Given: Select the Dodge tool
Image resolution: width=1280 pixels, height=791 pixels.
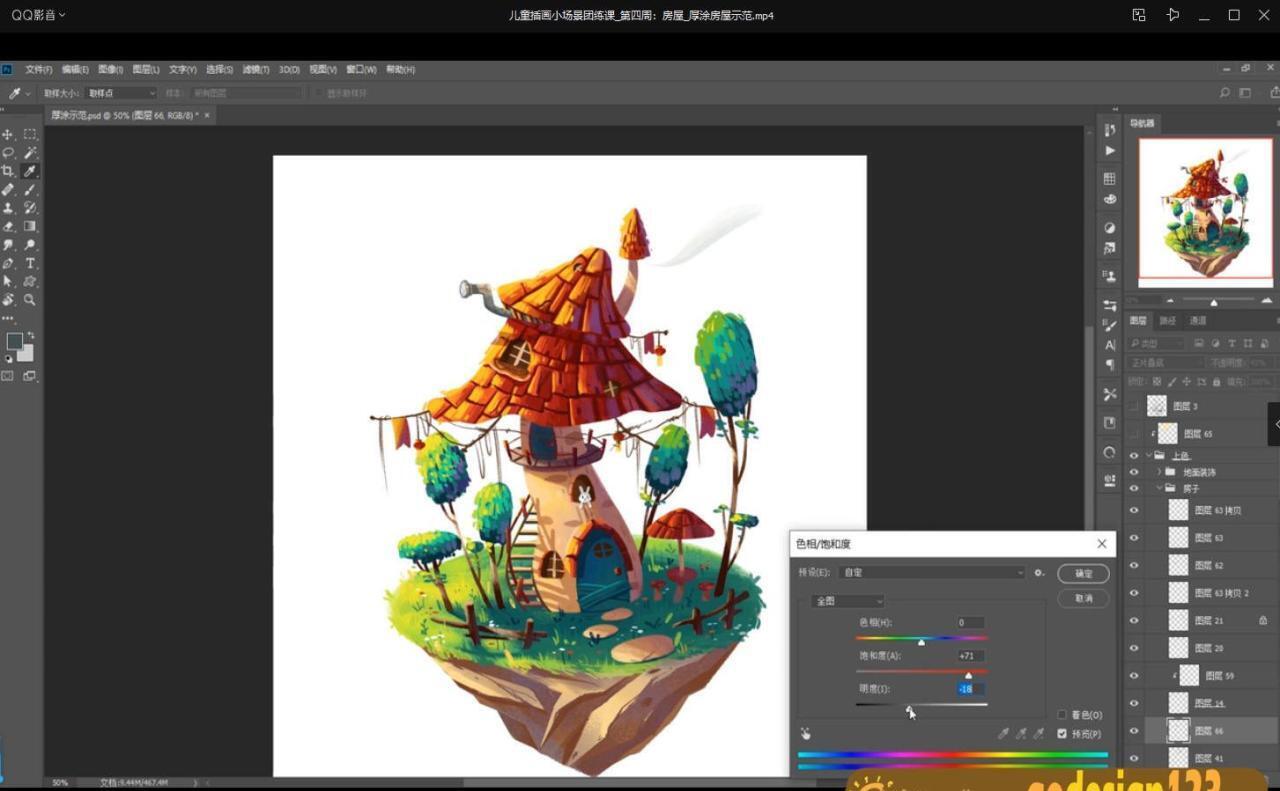Looking at the screenshot, I should 30,245.
